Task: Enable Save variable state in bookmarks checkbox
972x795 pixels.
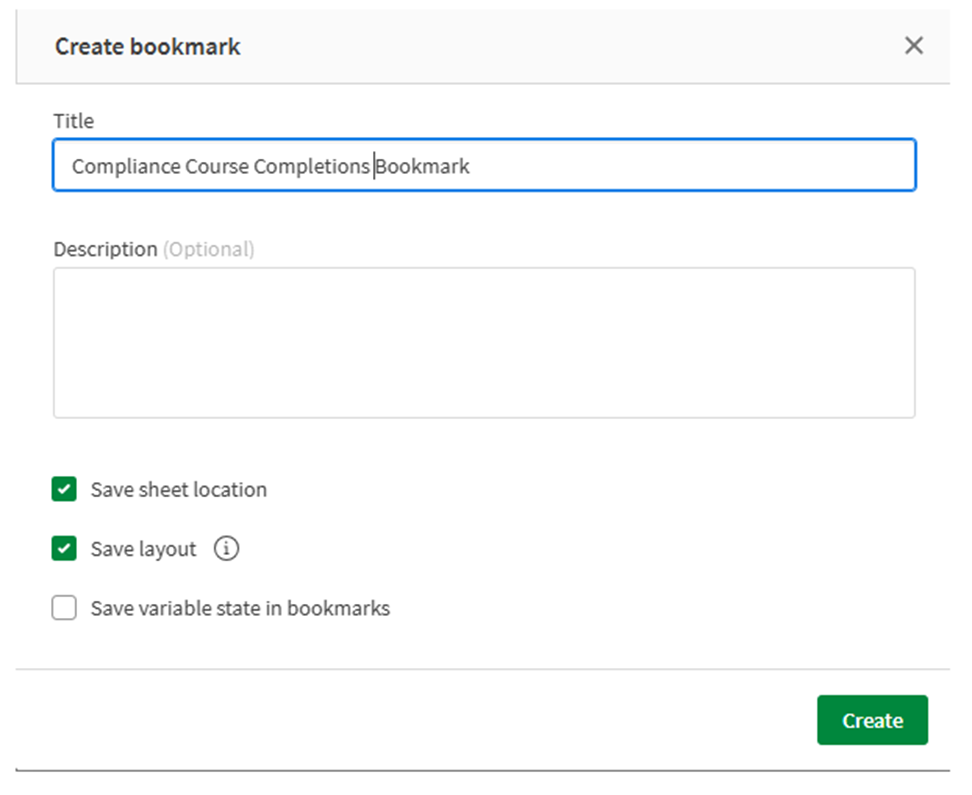Action: (x=64, y=608)
